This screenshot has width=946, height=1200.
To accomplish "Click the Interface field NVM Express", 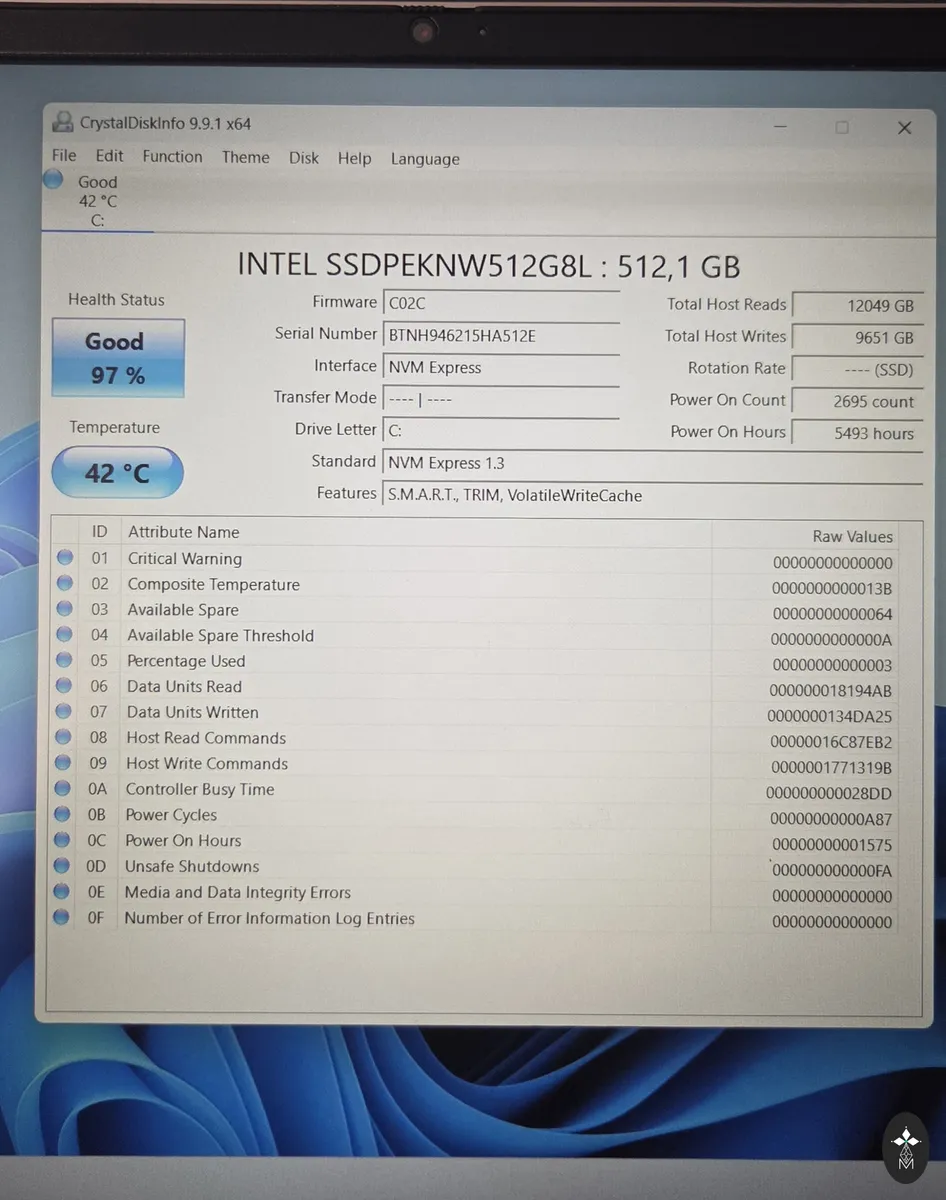I will point(501,368).
